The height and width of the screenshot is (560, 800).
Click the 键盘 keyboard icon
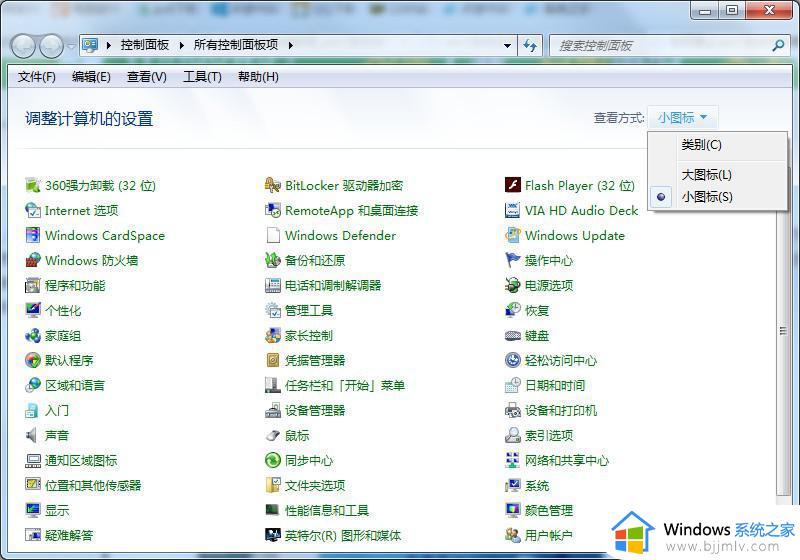[x=513, y=335]
